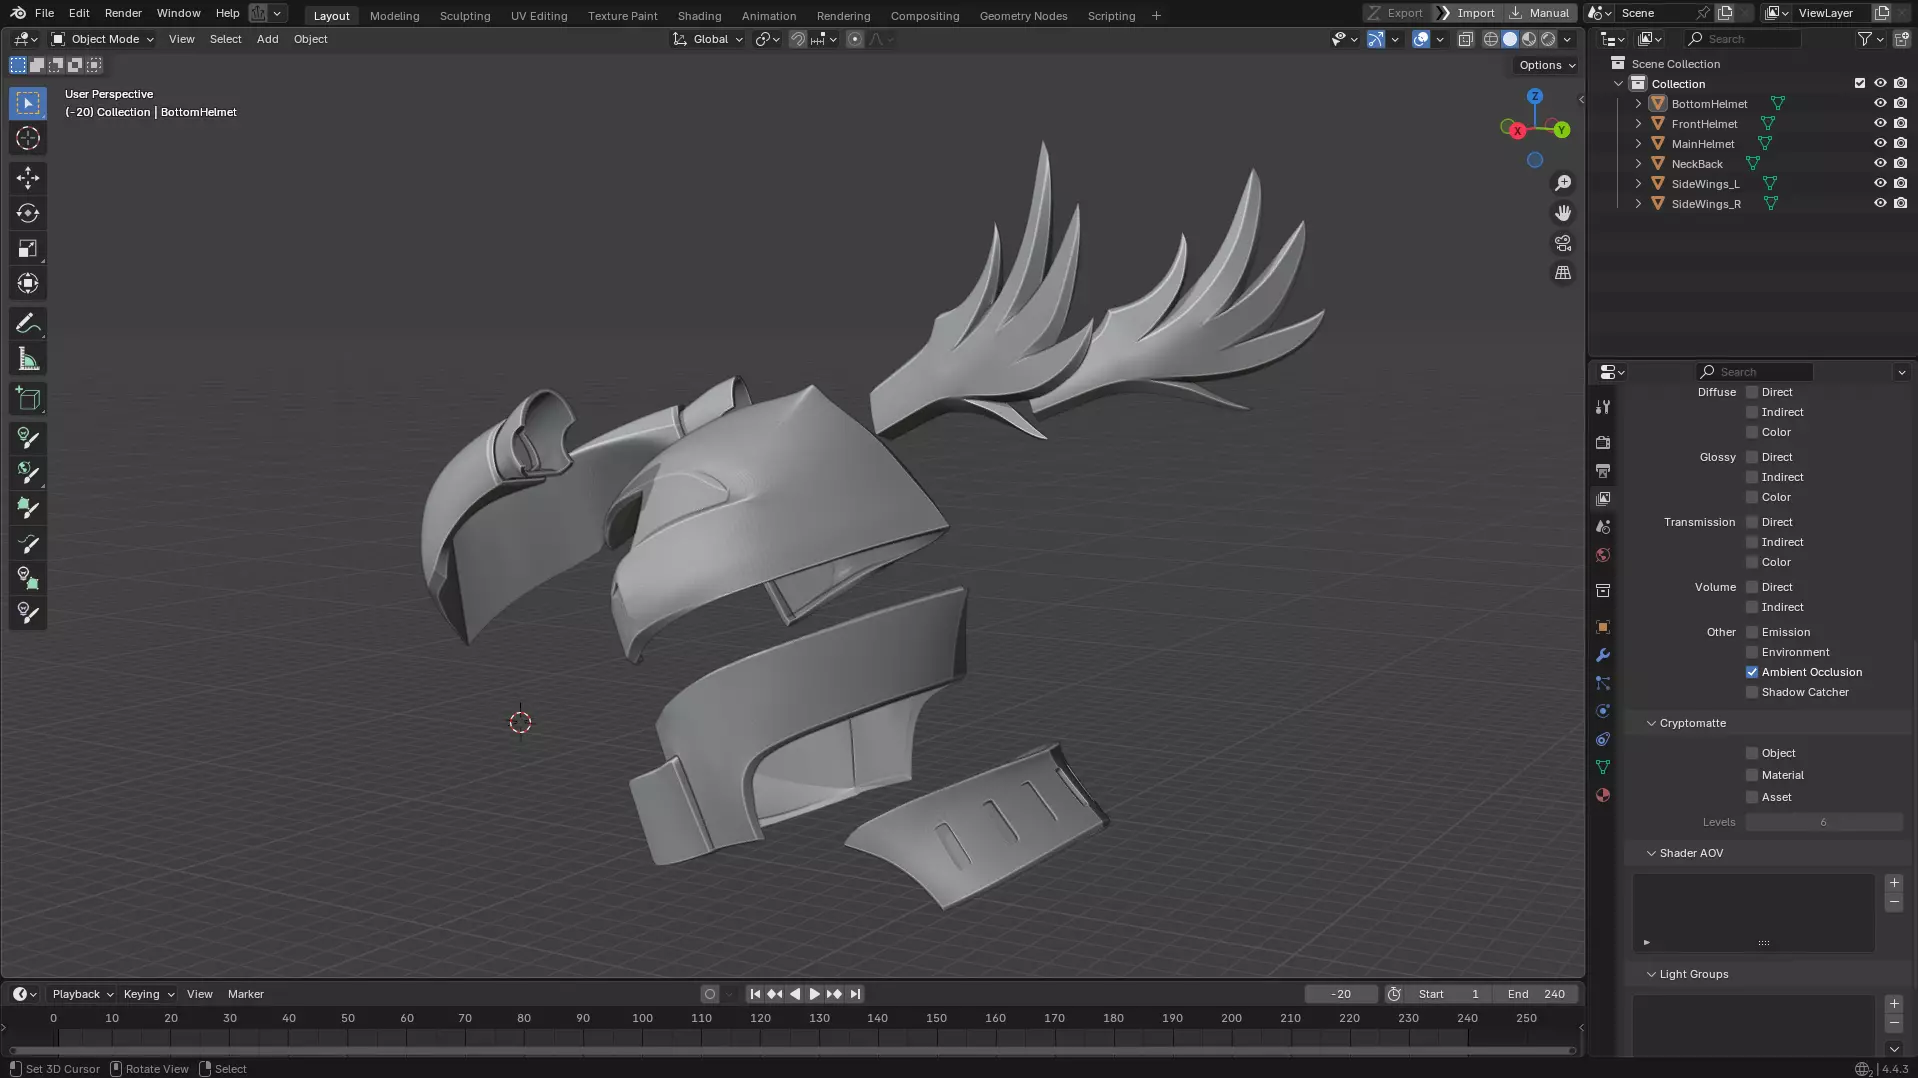The width and height of the screenshot is (1918, 1078).
Task: Open the Global transform orientation dropdown
Action: (x=708, y=39)
